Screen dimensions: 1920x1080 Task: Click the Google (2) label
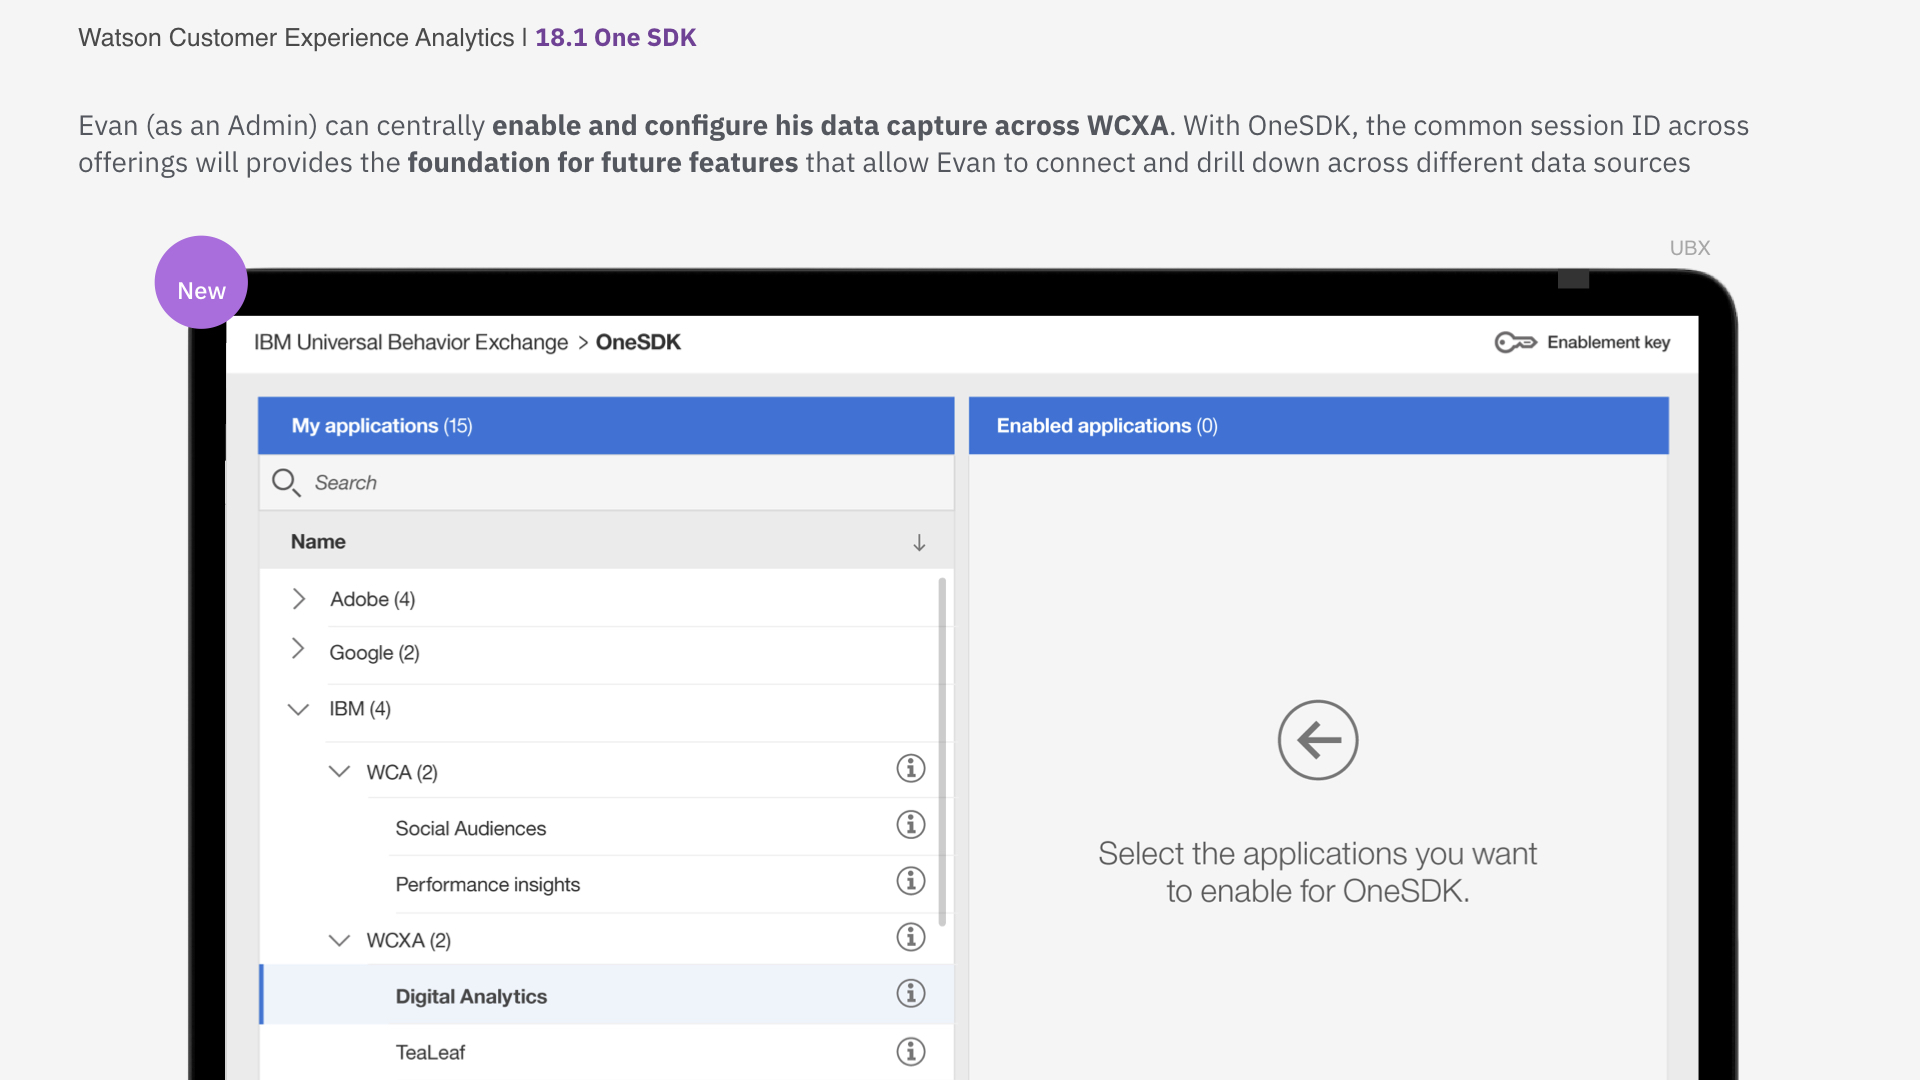point(374,653)
